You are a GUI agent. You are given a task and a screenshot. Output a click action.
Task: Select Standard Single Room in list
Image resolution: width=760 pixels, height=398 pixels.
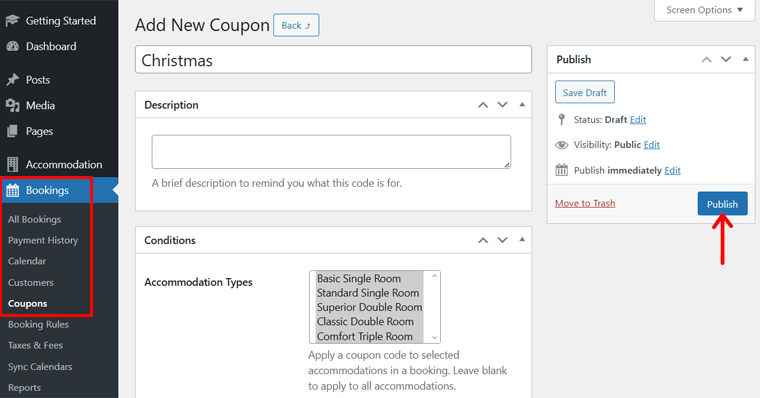[369, 293]
